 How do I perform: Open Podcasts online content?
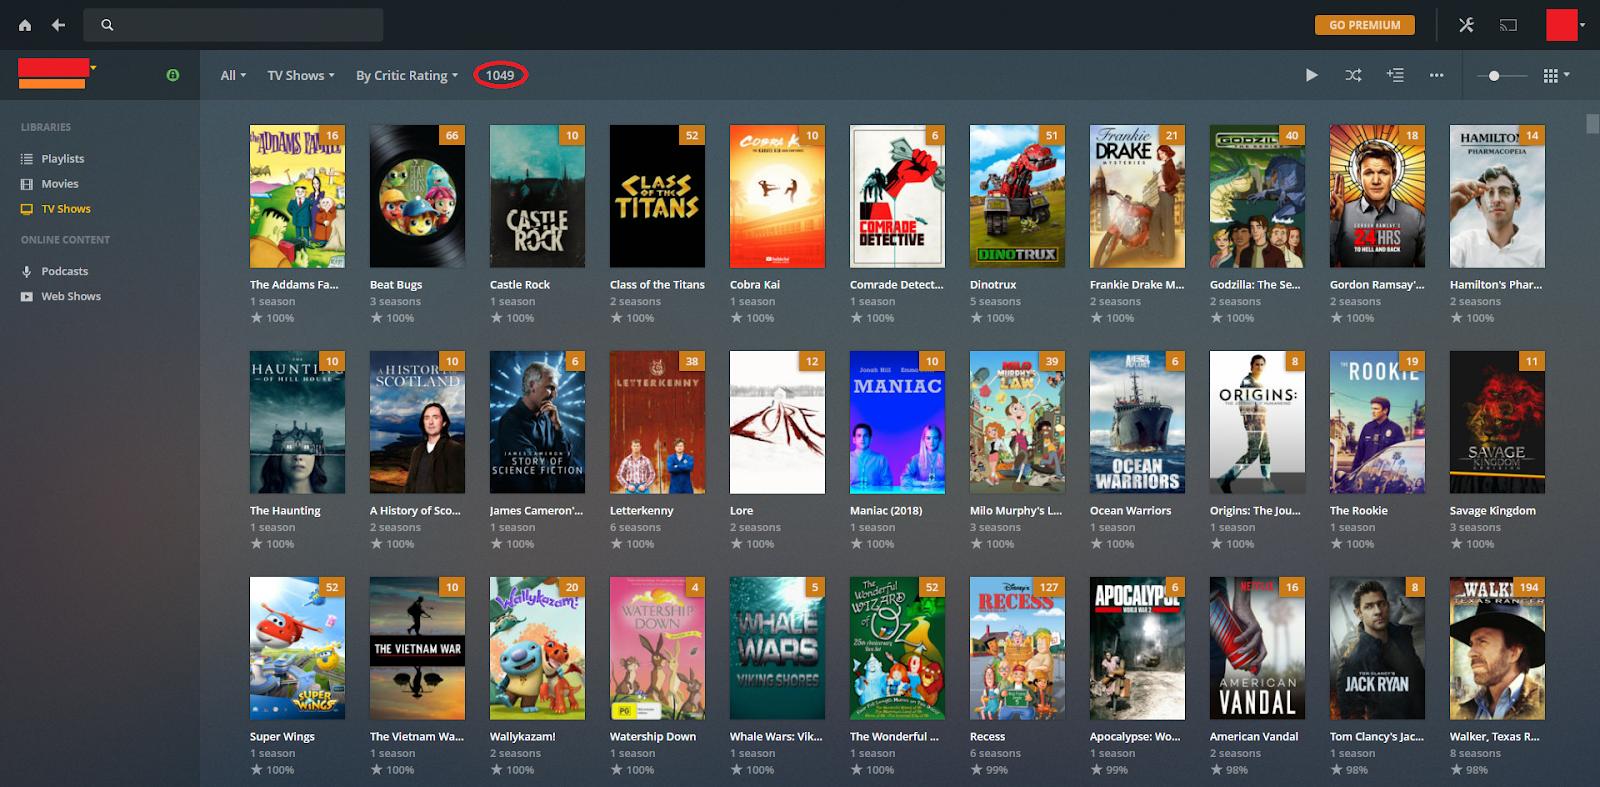pyautogui.click(x=64, y=271)
